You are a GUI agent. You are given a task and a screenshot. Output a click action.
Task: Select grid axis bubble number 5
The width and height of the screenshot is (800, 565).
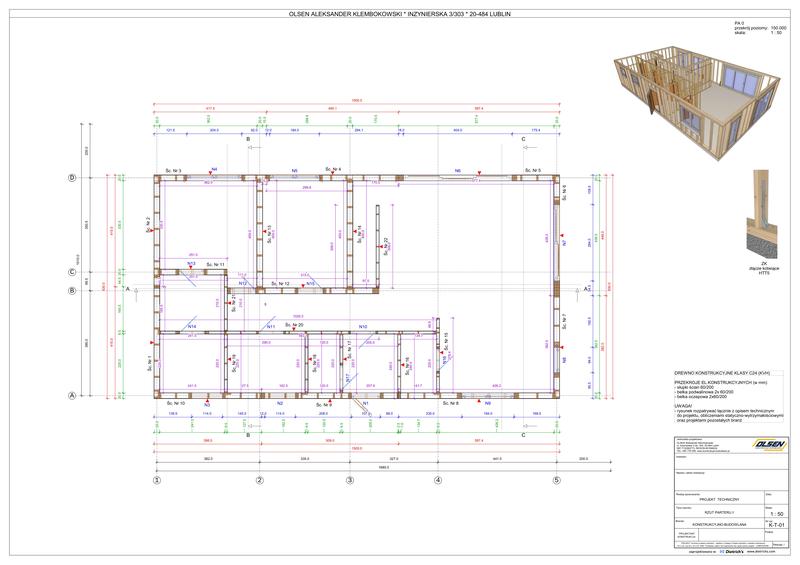[557, 480]
